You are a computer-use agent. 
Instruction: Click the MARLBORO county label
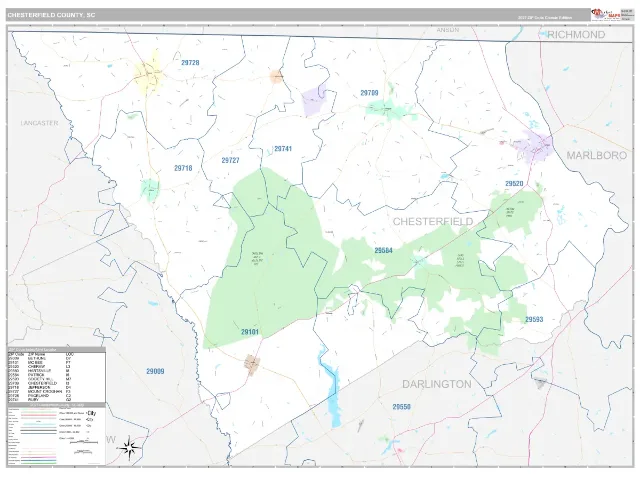596,156
